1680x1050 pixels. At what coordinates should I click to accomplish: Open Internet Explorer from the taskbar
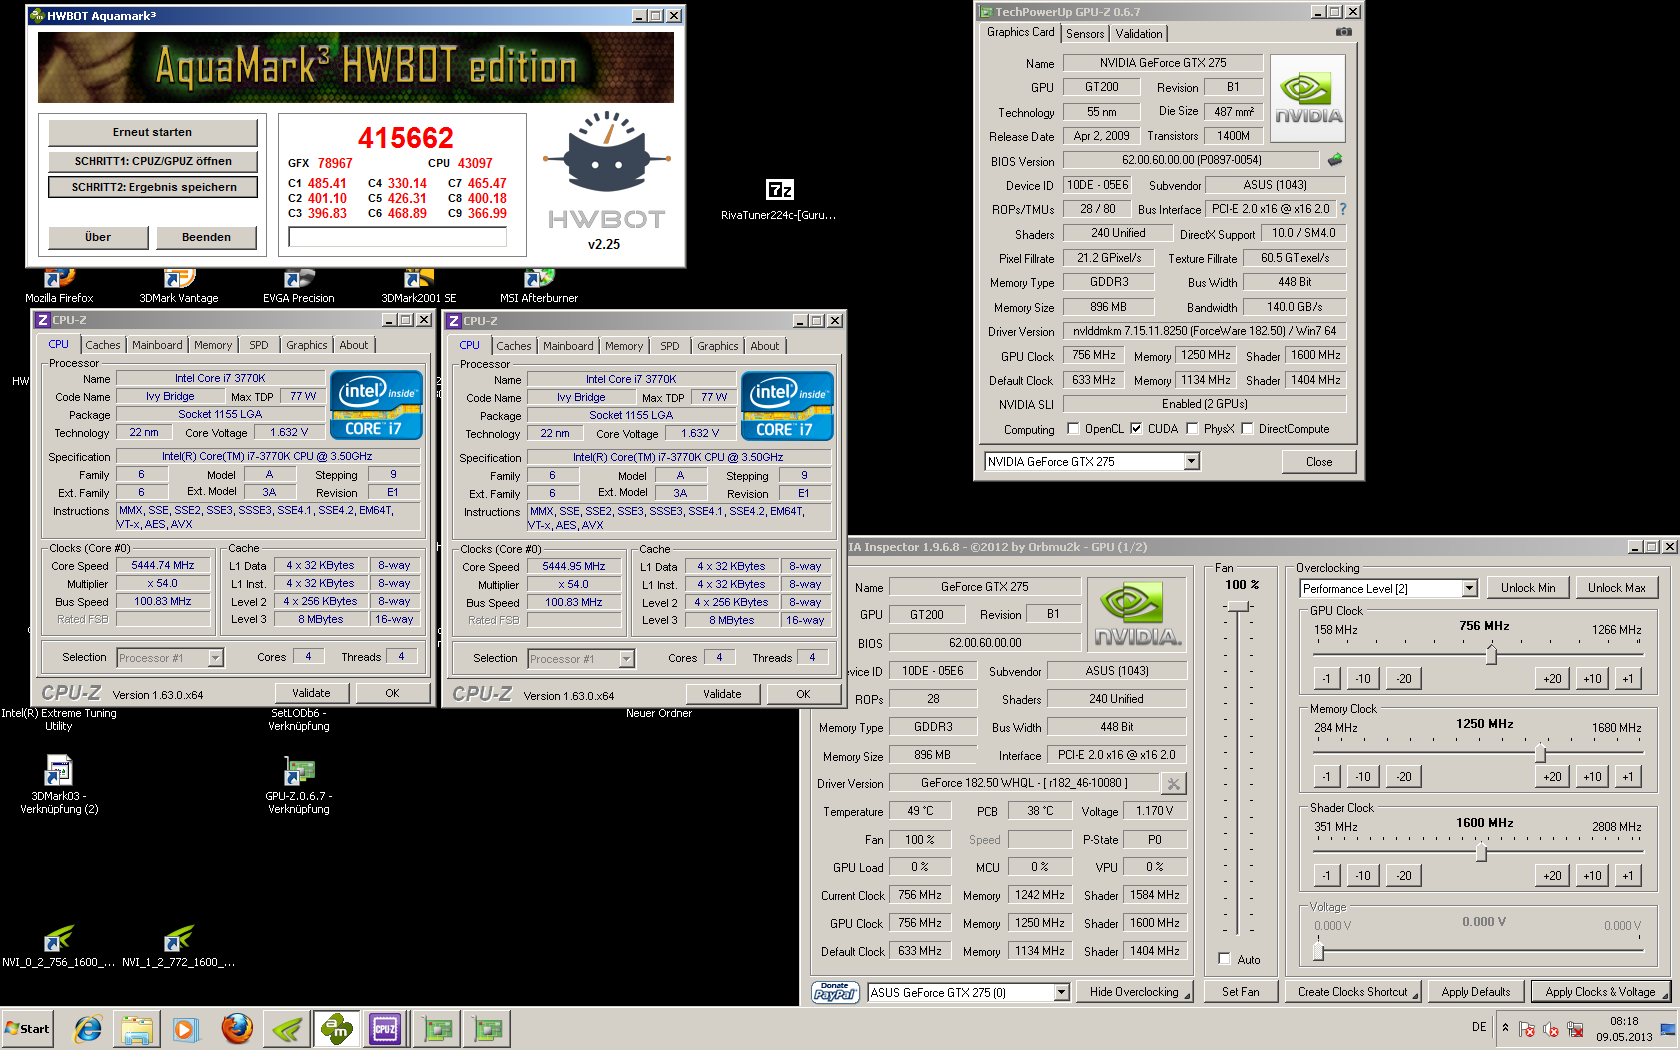coord(88,1028)
